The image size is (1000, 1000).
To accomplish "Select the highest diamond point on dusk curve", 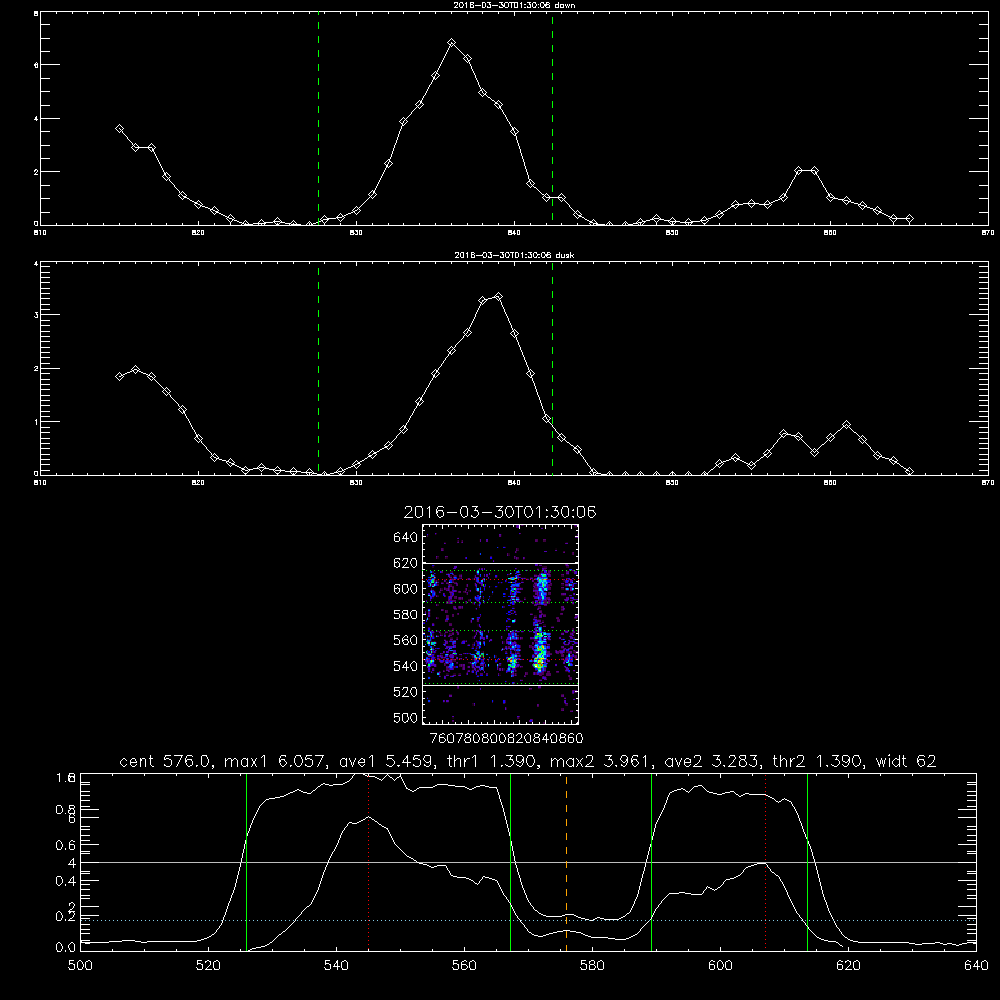I will click(x=499, y=297).
